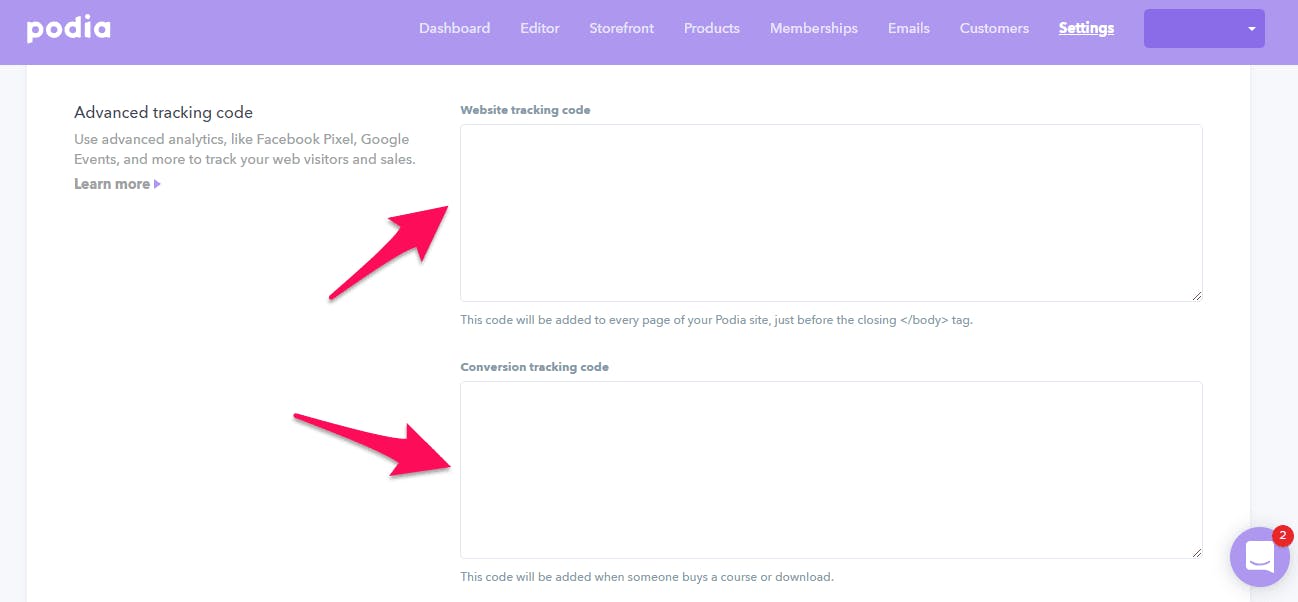Image resolution: width=1298 pixels, height=602 pixels.
Task: Open the purple account menu button
Action: pos(1204,29)
